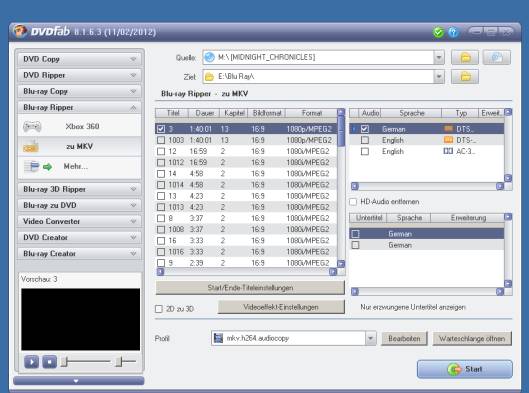Screen dimensions: 529x393
Task: Toggle German audio track checkbox
Action: pyautogui.click(x=364, y=129)
